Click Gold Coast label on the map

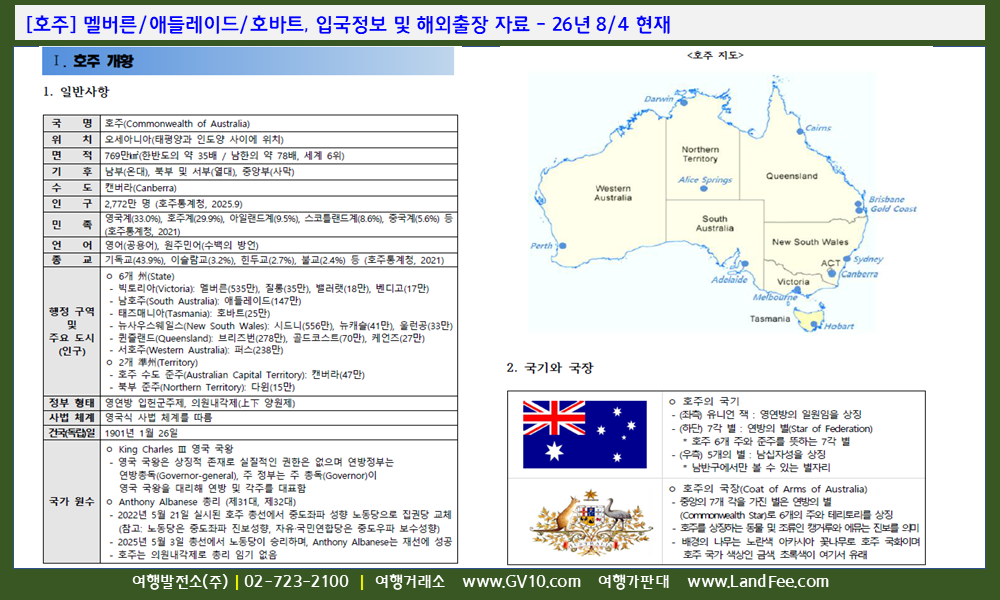point(893,209)
